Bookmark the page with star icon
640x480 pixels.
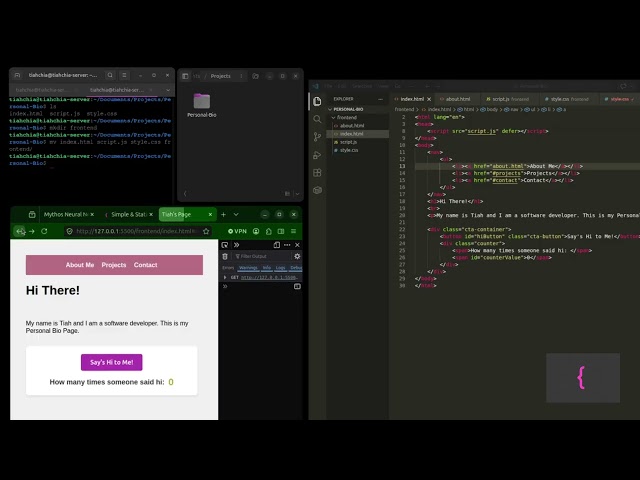pyautogui.click(x=206, y=231)
